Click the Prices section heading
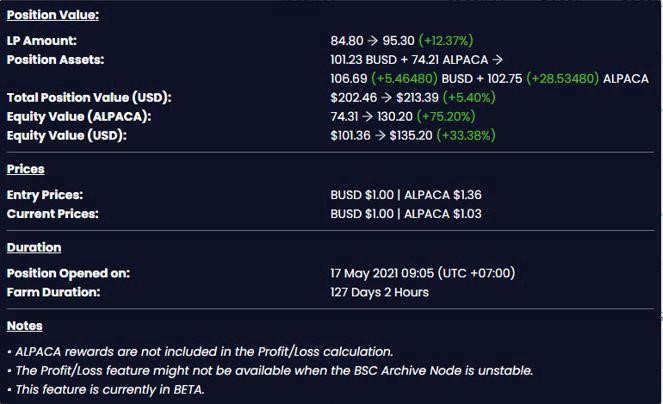The image size is (663, 404). click(x=25, y=169)
